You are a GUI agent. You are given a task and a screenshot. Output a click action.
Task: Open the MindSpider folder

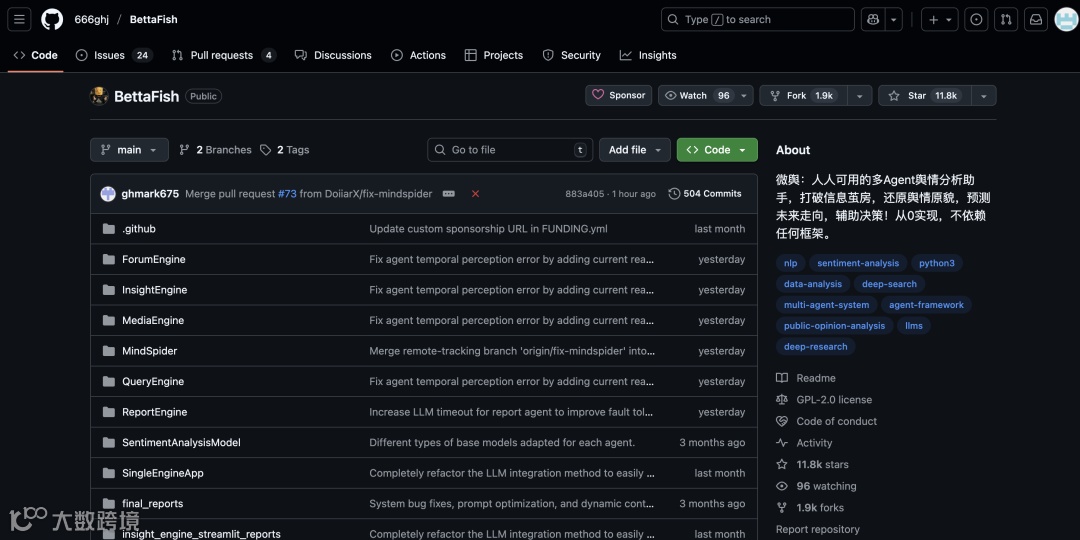[149, 351]
